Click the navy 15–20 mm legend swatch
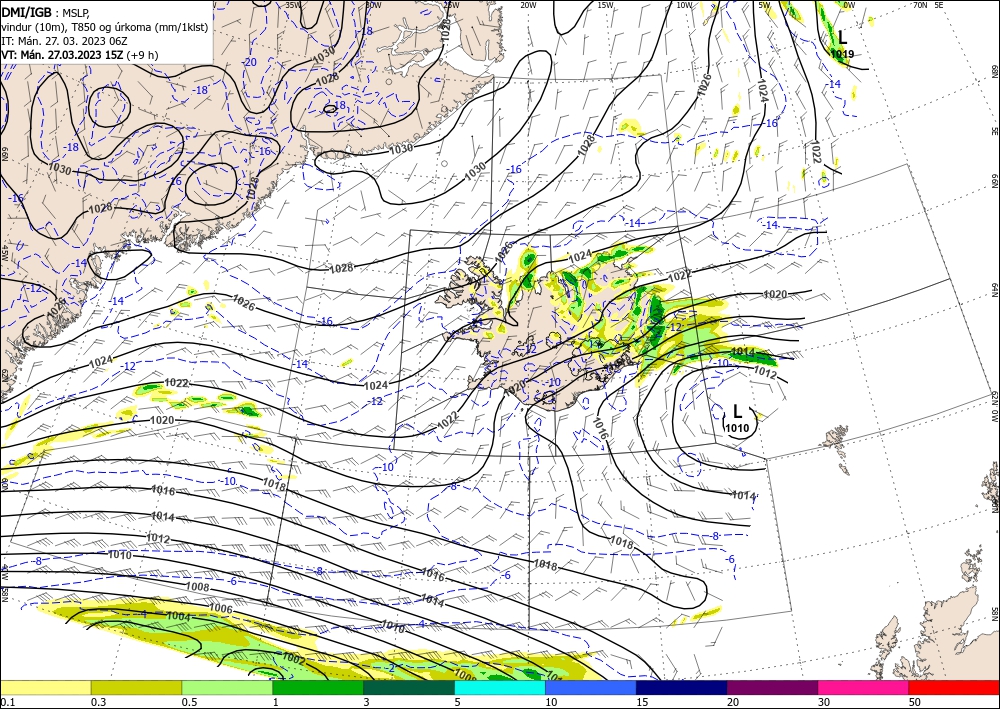 point(681,687)
